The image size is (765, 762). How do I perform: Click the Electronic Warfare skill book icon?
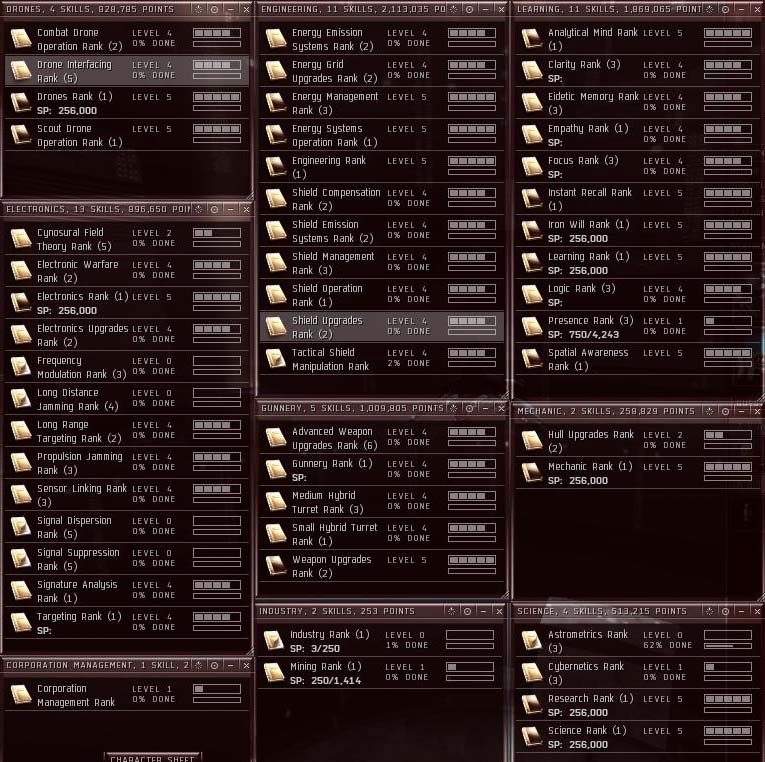coord(20,271)
